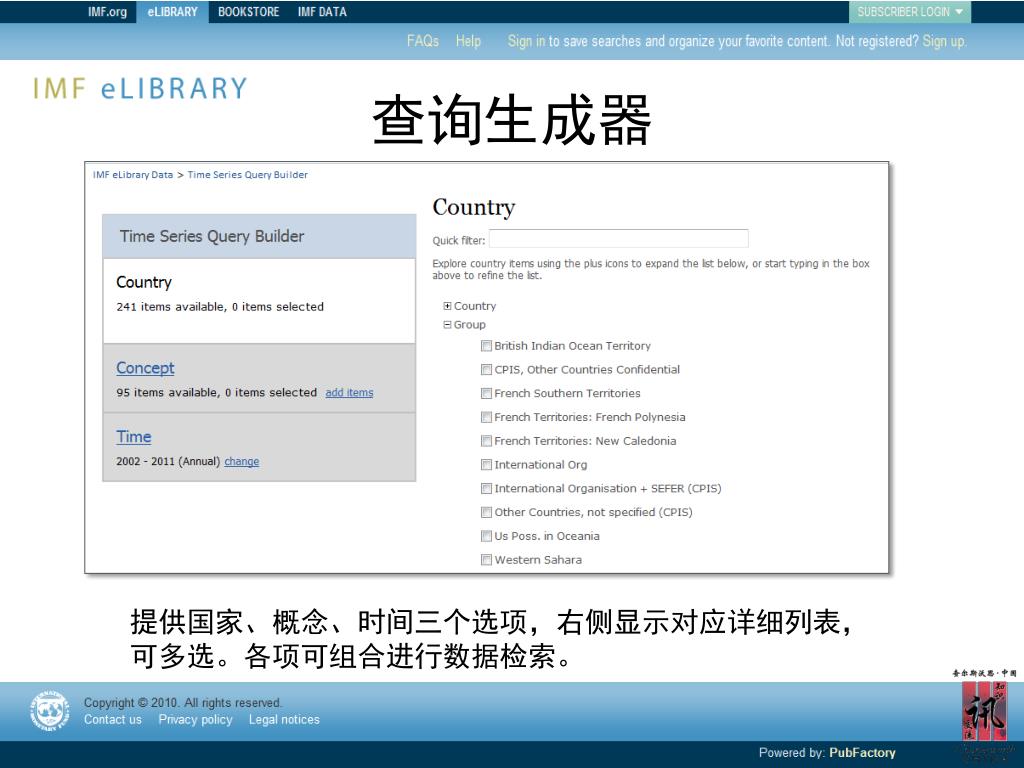Image resolution: width=1024 pixels, height=768 pixels.
Task: Click the Country heading on the right
Action: 473,208
